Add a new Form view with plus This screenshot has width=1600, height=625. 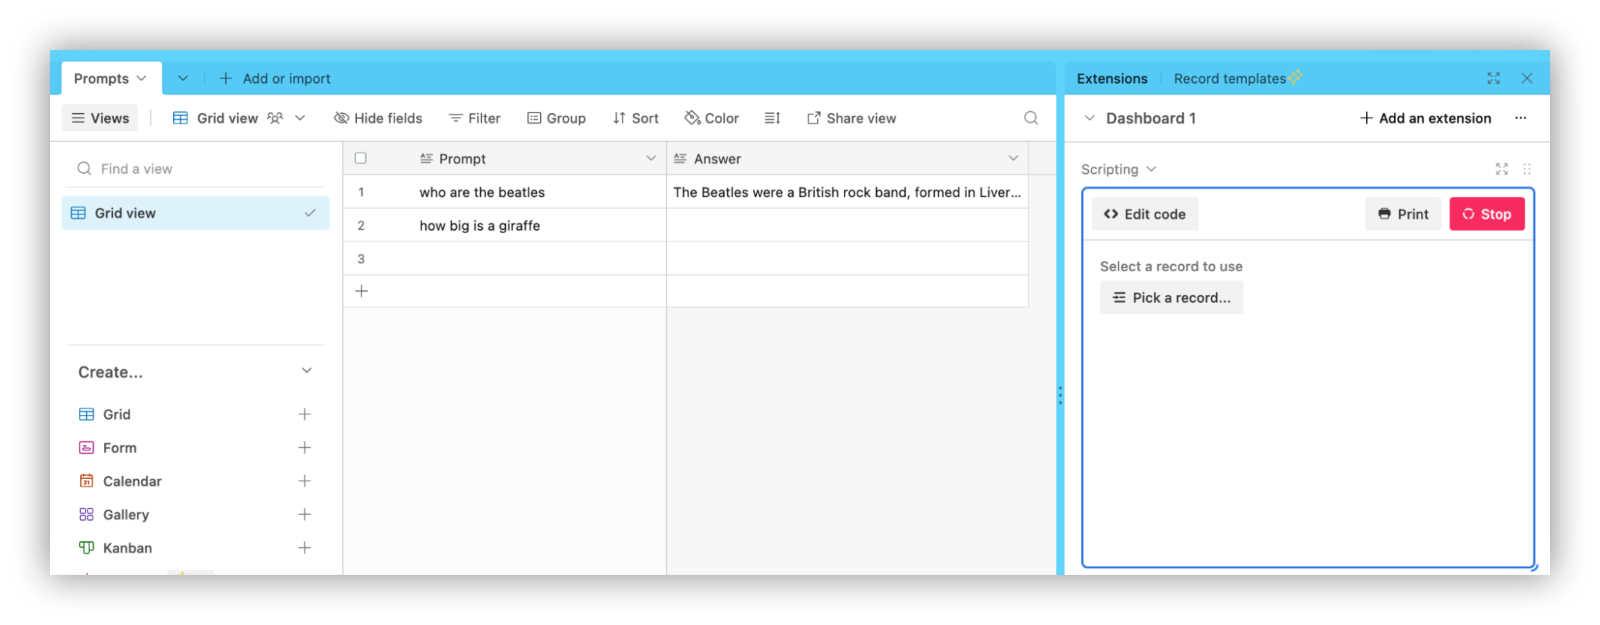click(305, 448)
